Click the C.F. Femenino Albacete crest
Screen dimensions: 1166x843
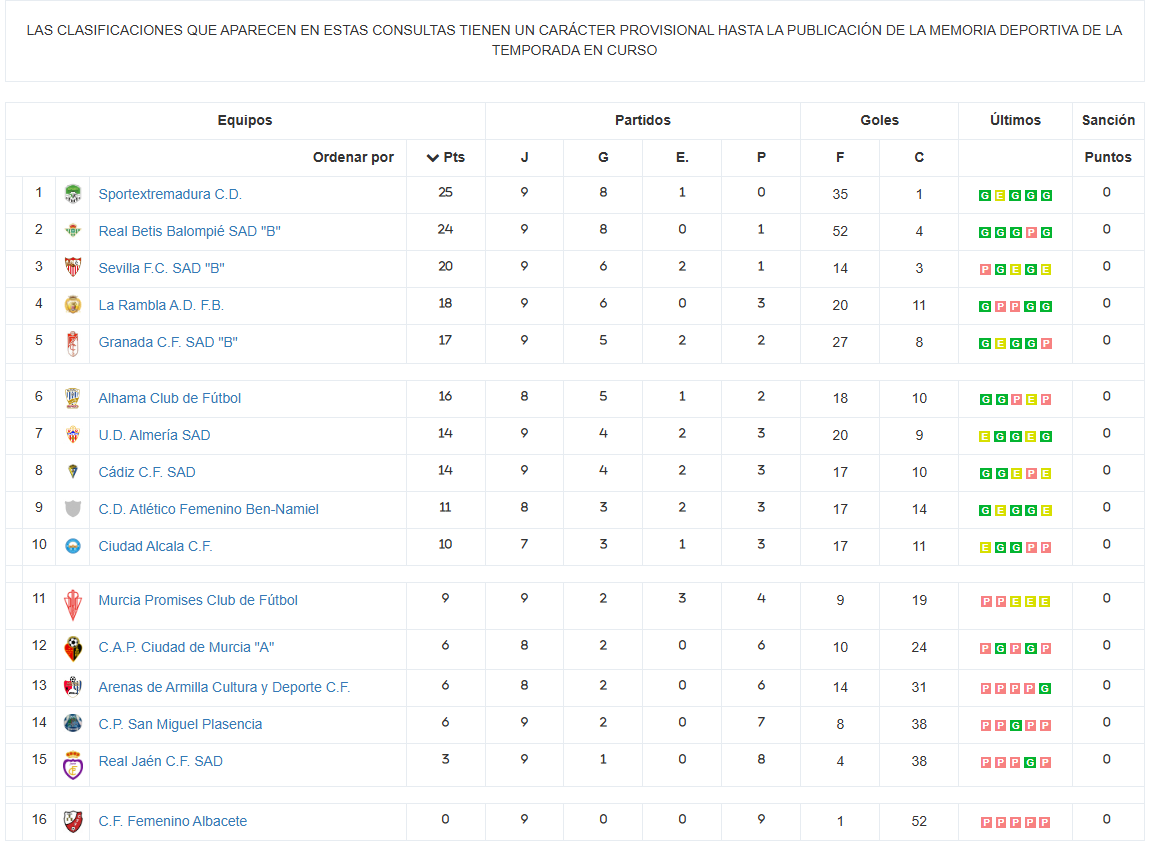point(73,821)
